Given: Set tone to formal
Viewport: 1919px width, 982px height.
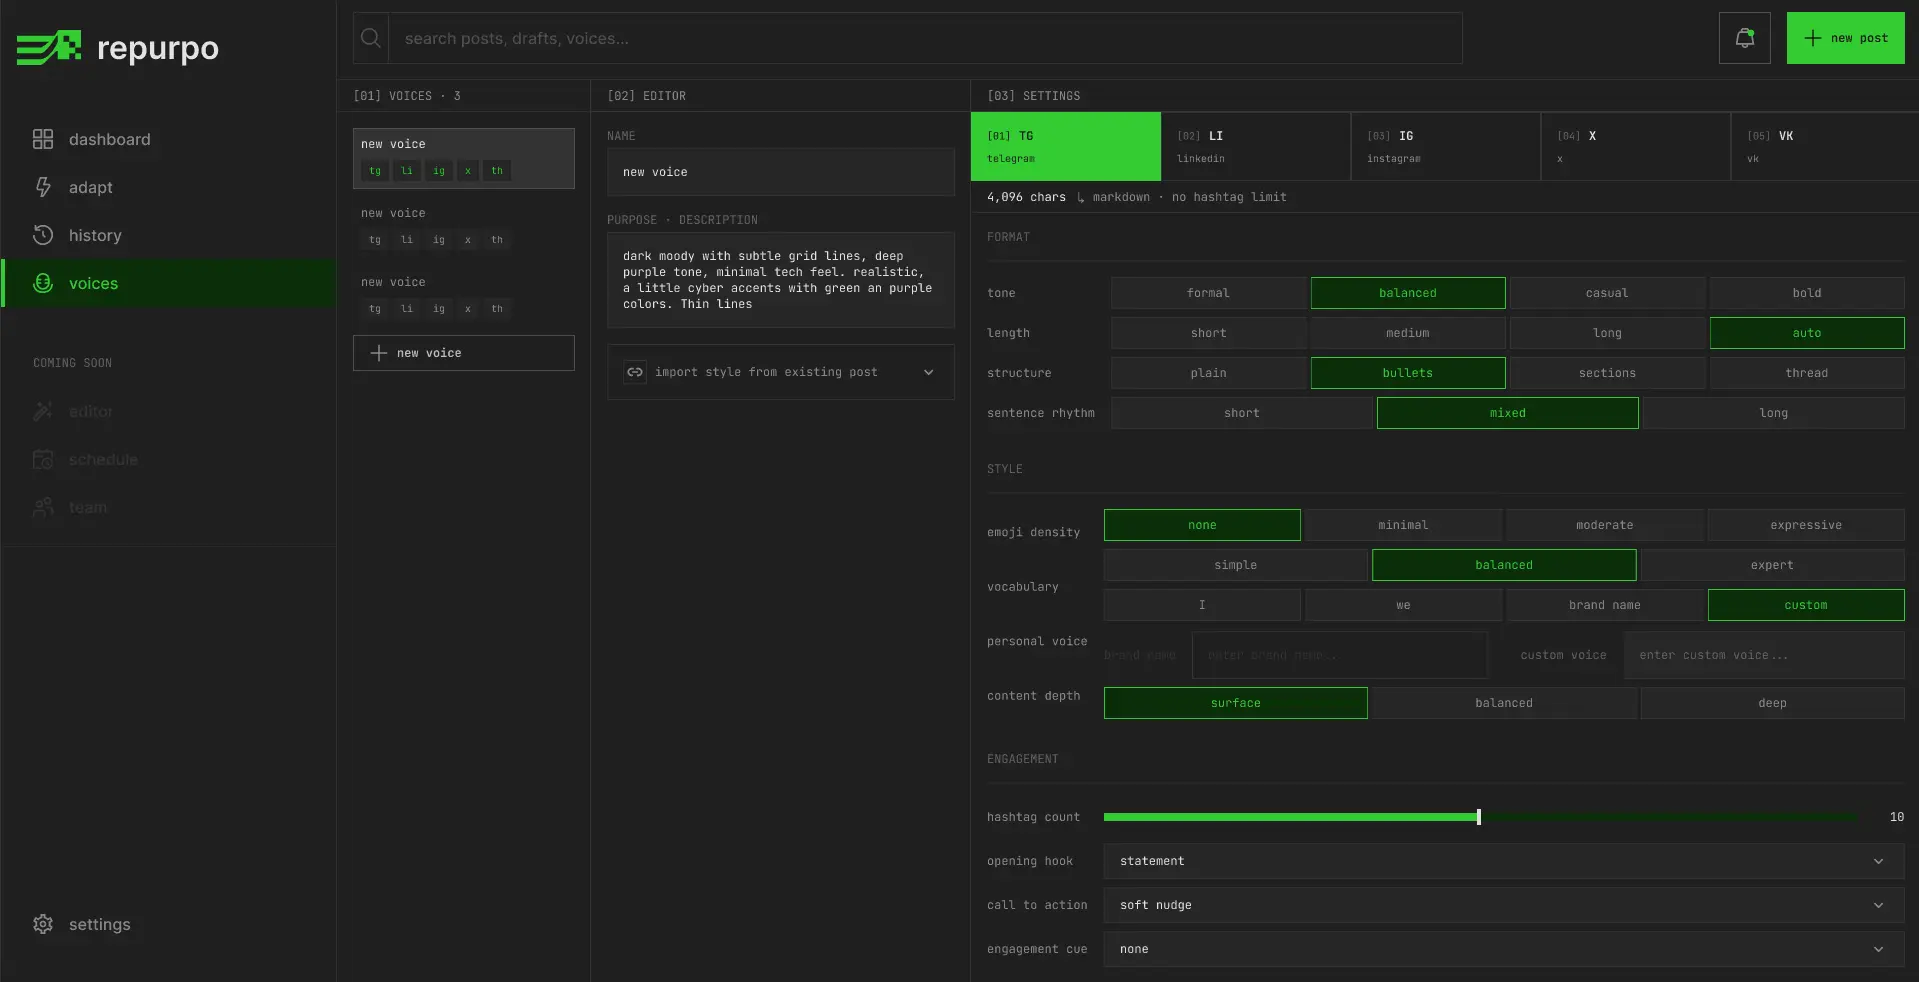Looking at the screenshot, I should click(1208, 293).
